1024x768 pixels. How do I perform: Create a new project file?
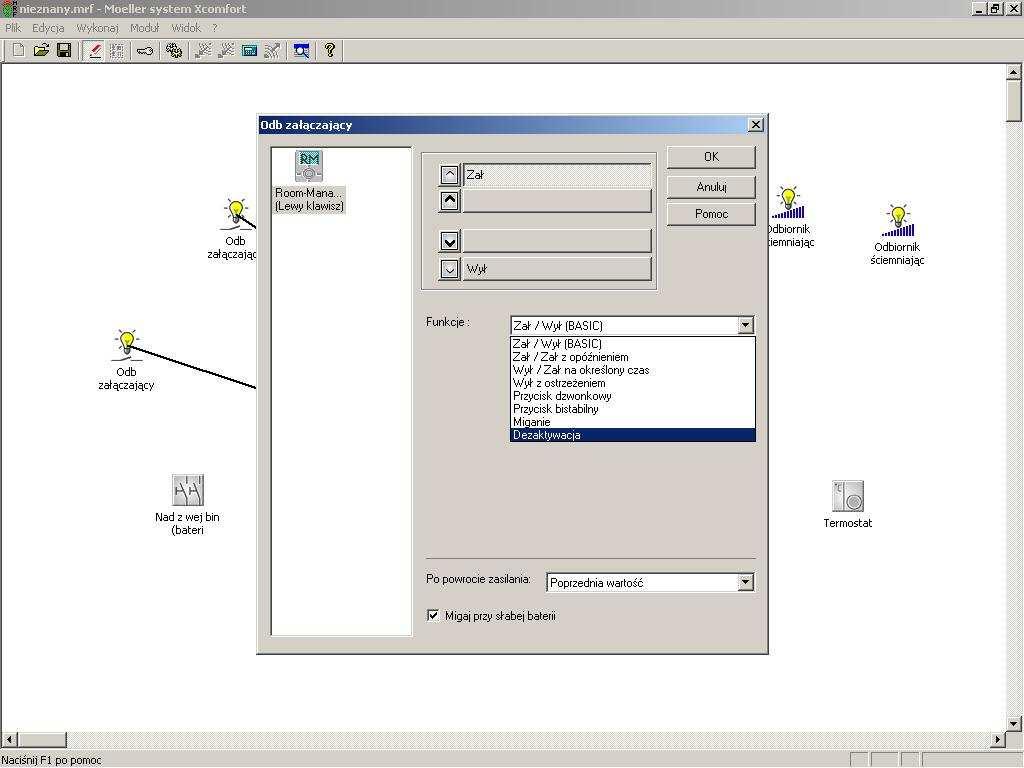18,50
